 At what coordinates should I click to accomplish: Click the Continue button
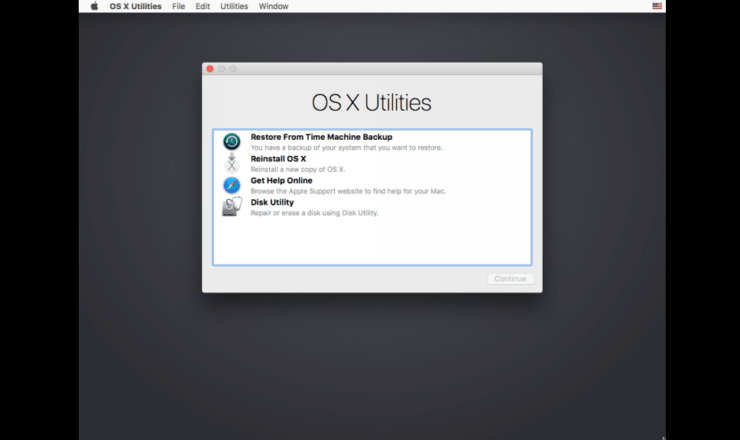tap(510, 279)
